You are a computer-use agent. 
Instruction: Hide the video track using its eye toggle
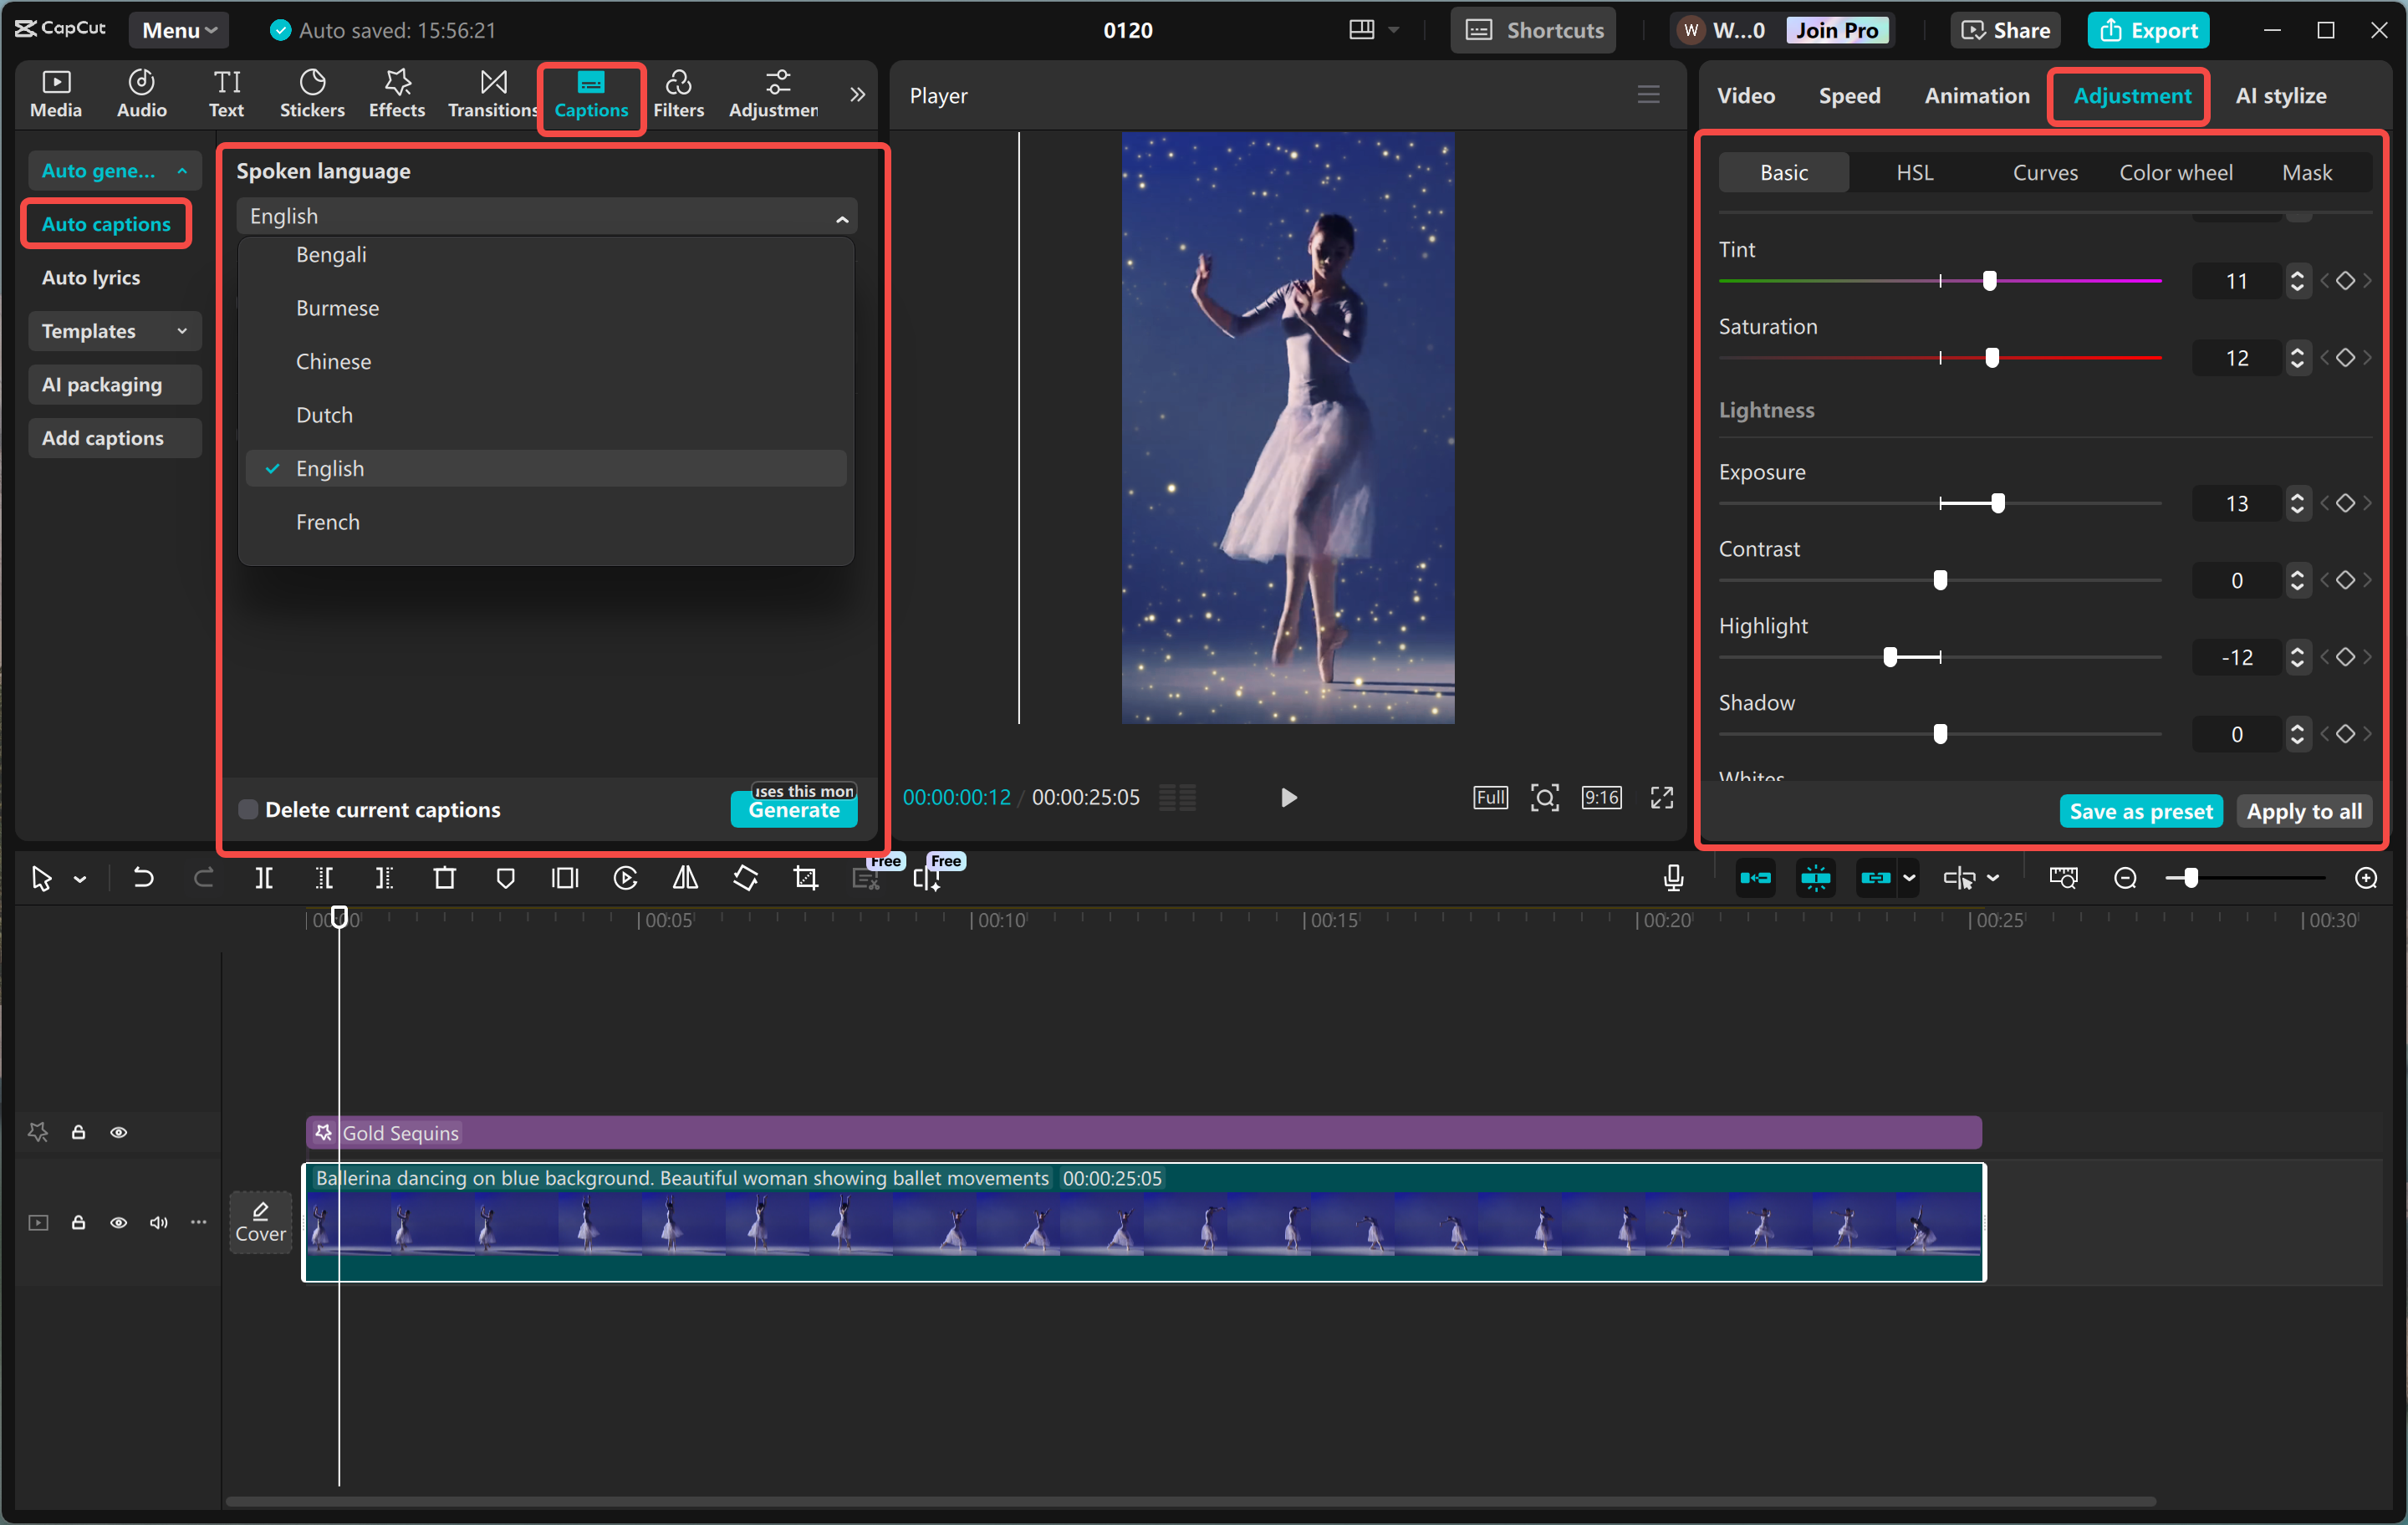[x=119, y=1223]
